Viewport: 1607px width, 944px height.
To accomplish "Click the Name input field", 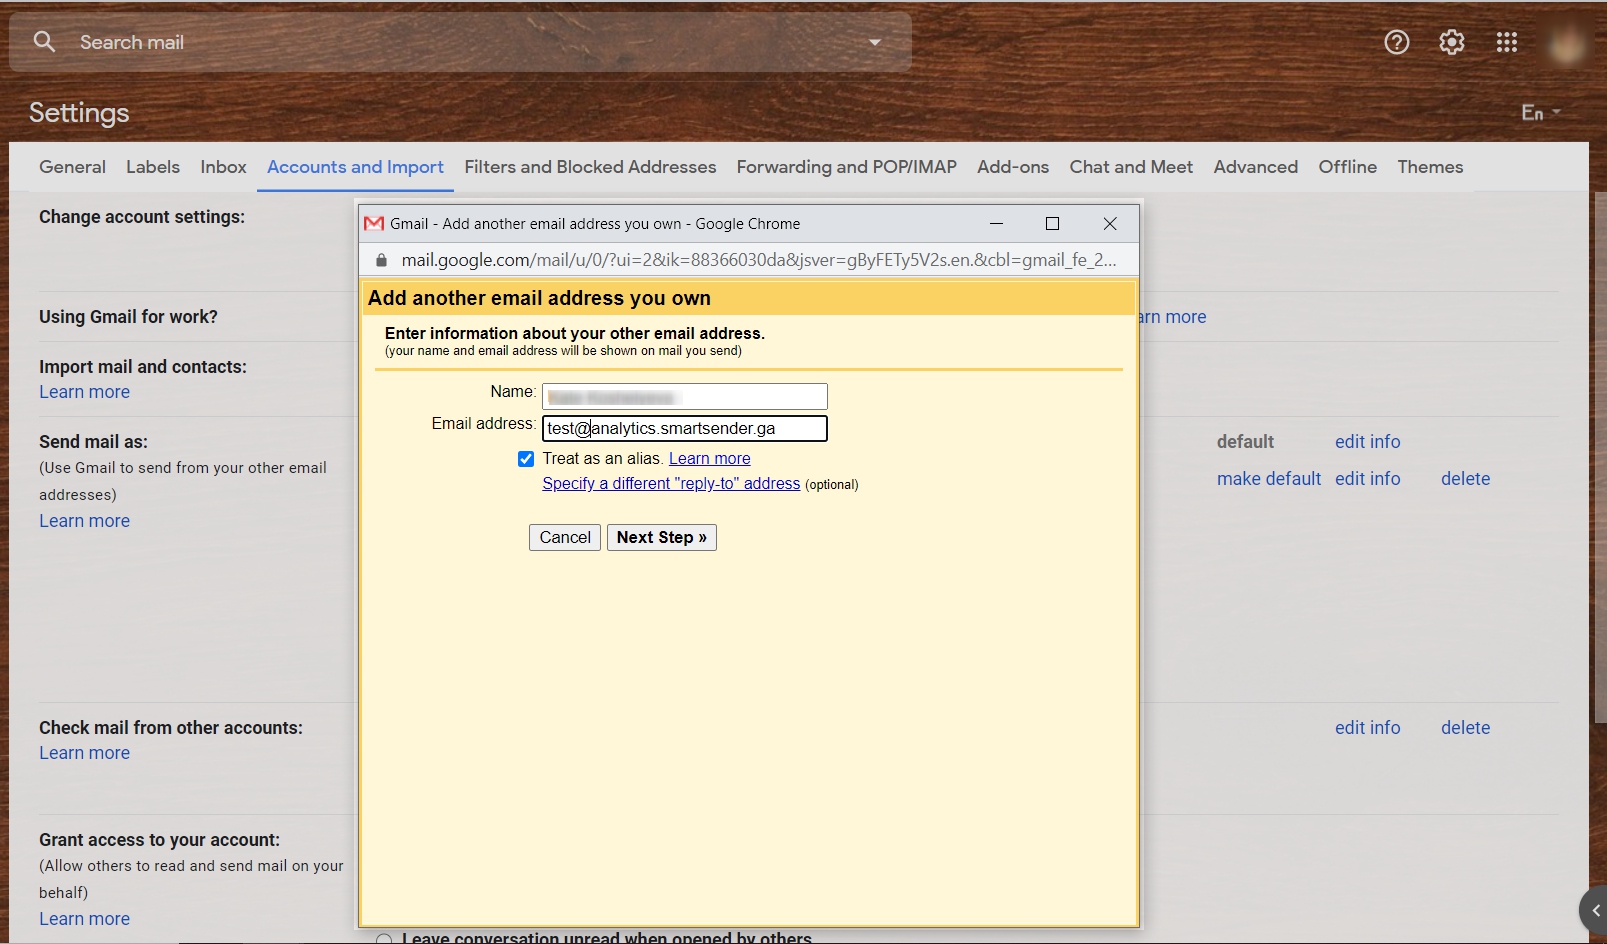I will pos(685,396).
